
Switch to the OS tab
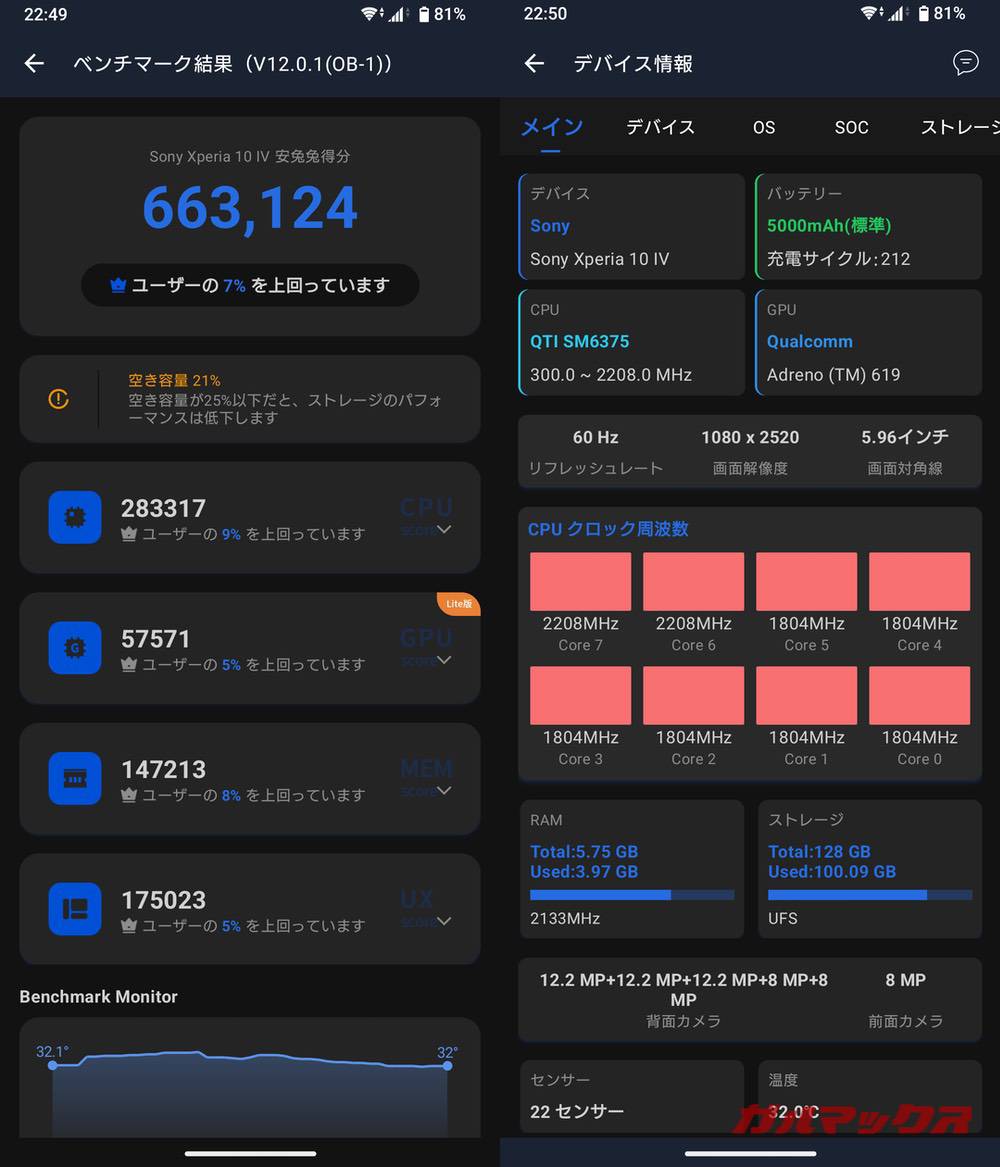pyautogui.click(x=764, y=127)
